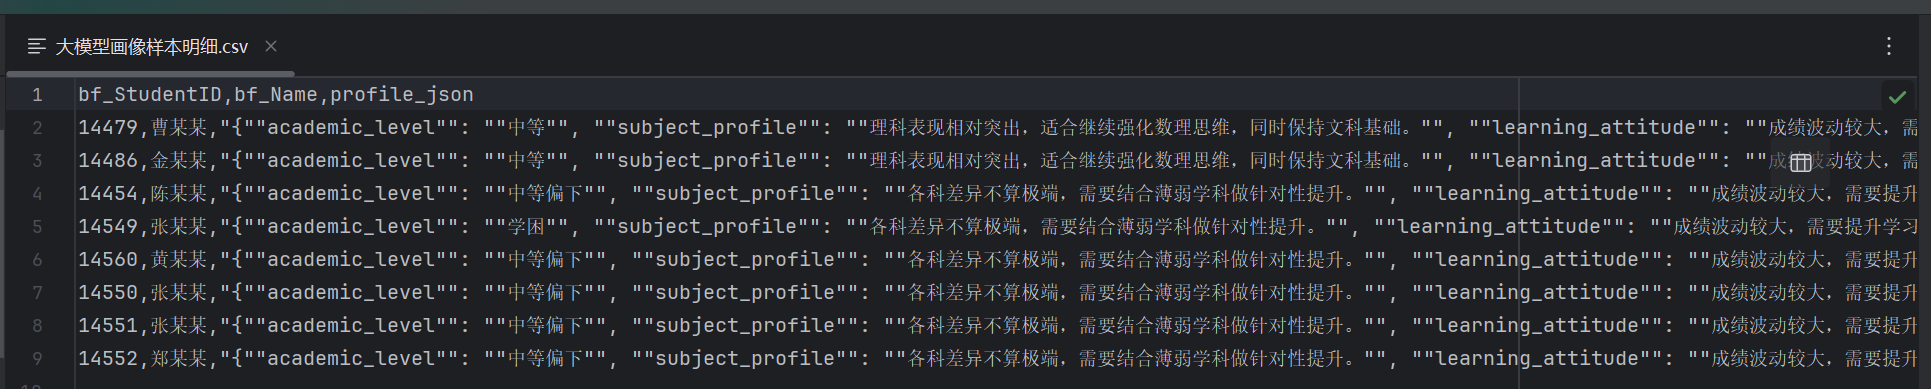Click header text profile_json on line 1
The height and width of the screenshot is (389, 1931).
tap(402, 94)
